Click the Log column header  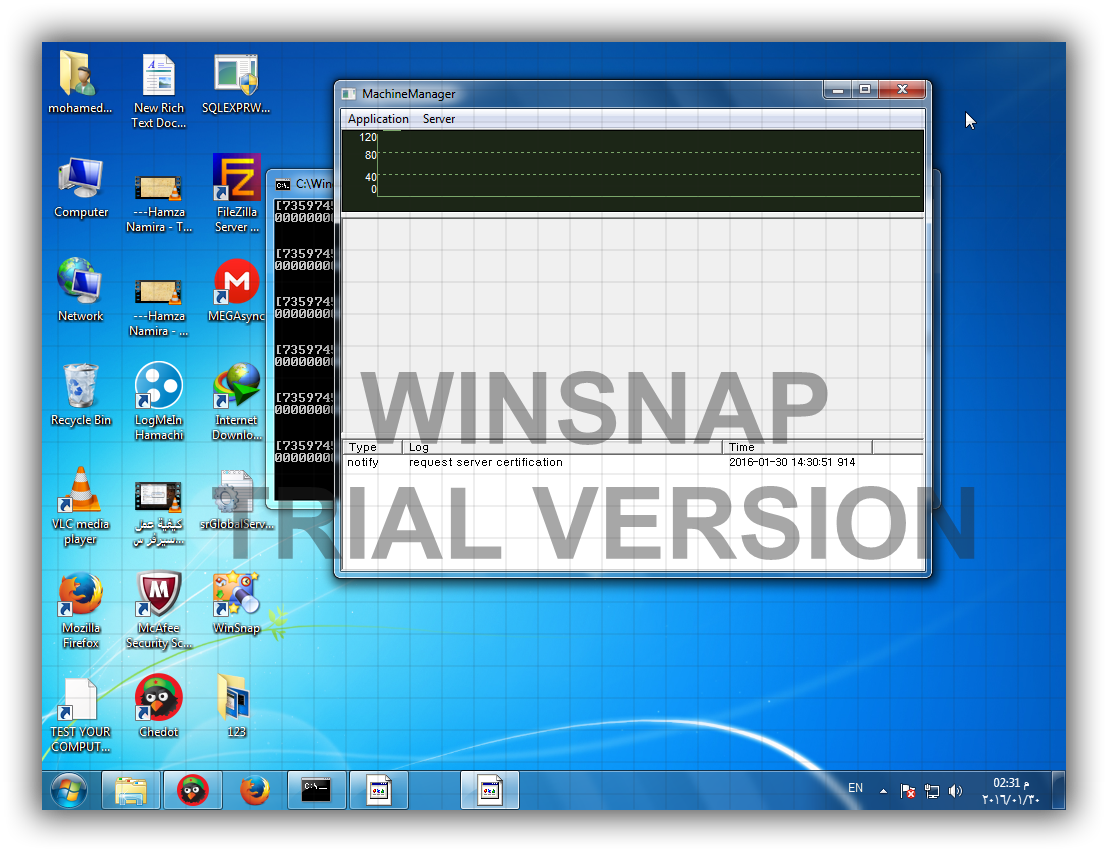[562, 447]
